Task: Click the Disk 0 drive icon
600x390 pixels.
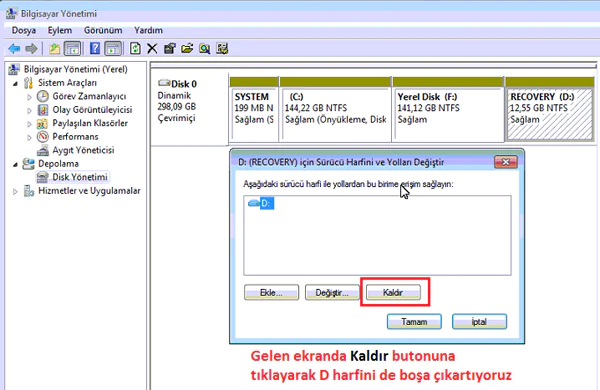Action: (x=164, y=83)
